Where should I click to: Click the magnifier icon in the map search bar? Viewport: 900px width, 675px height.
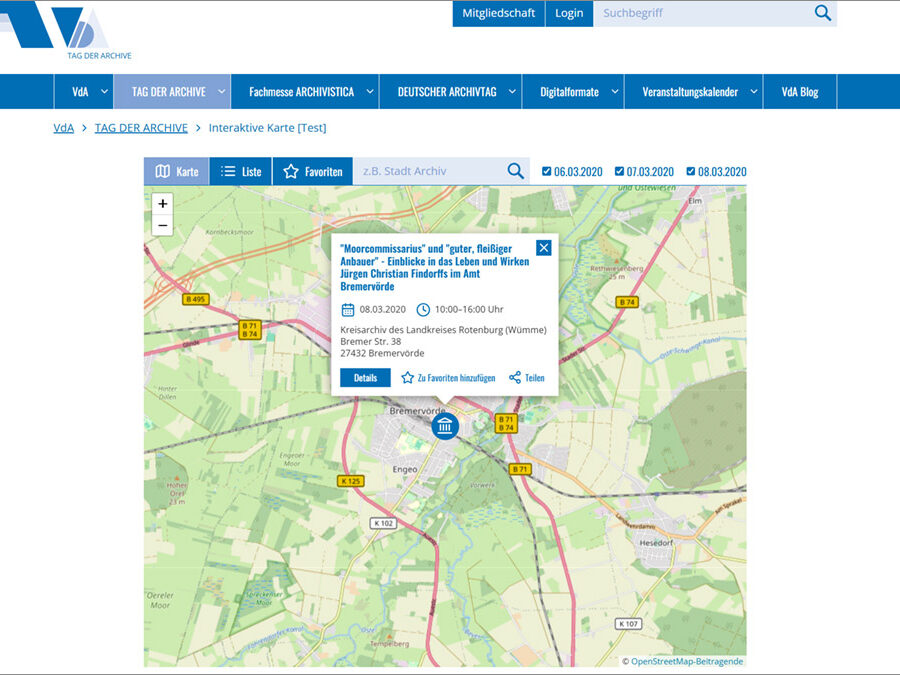515,171
